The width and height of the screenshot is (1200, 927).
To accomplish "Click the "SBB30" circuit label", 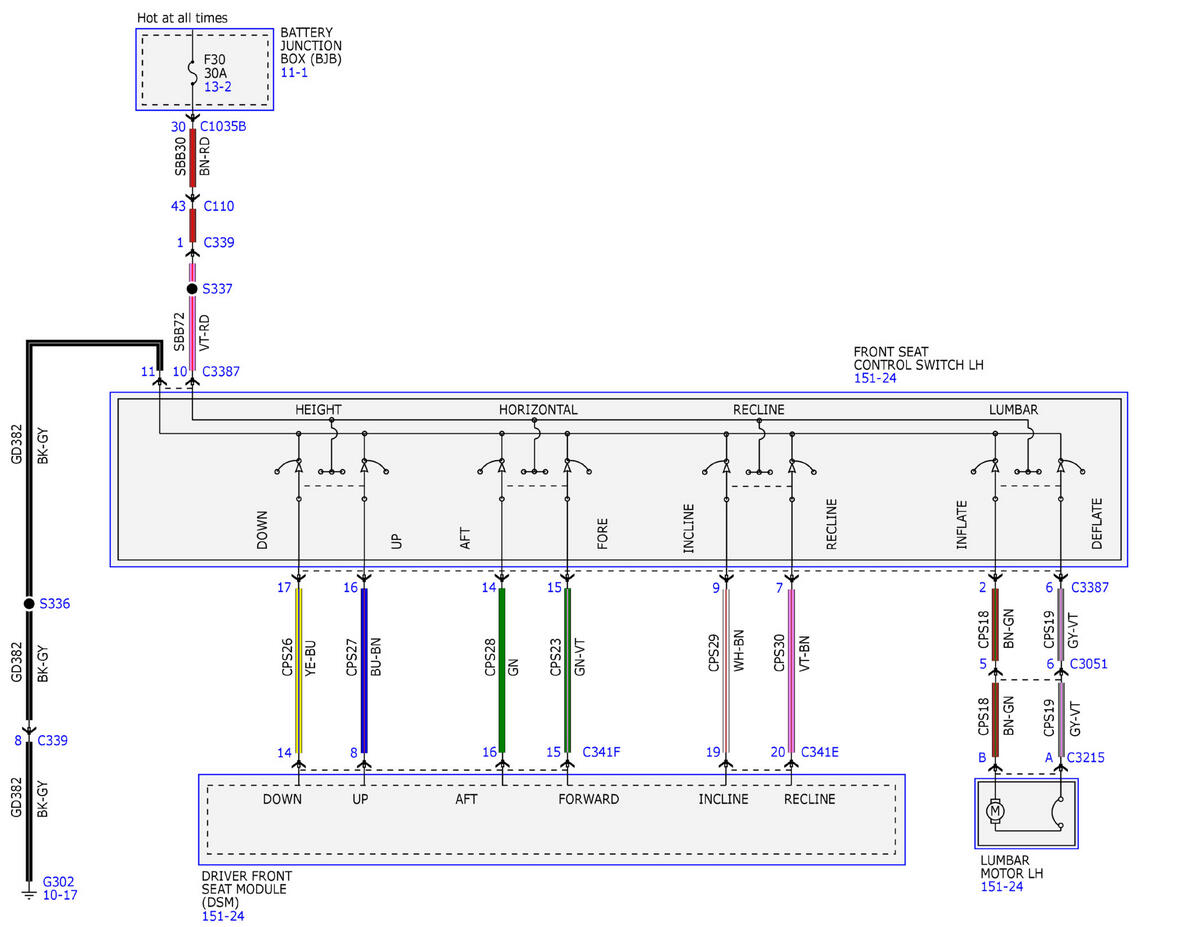I will click(x=181, y=157).
